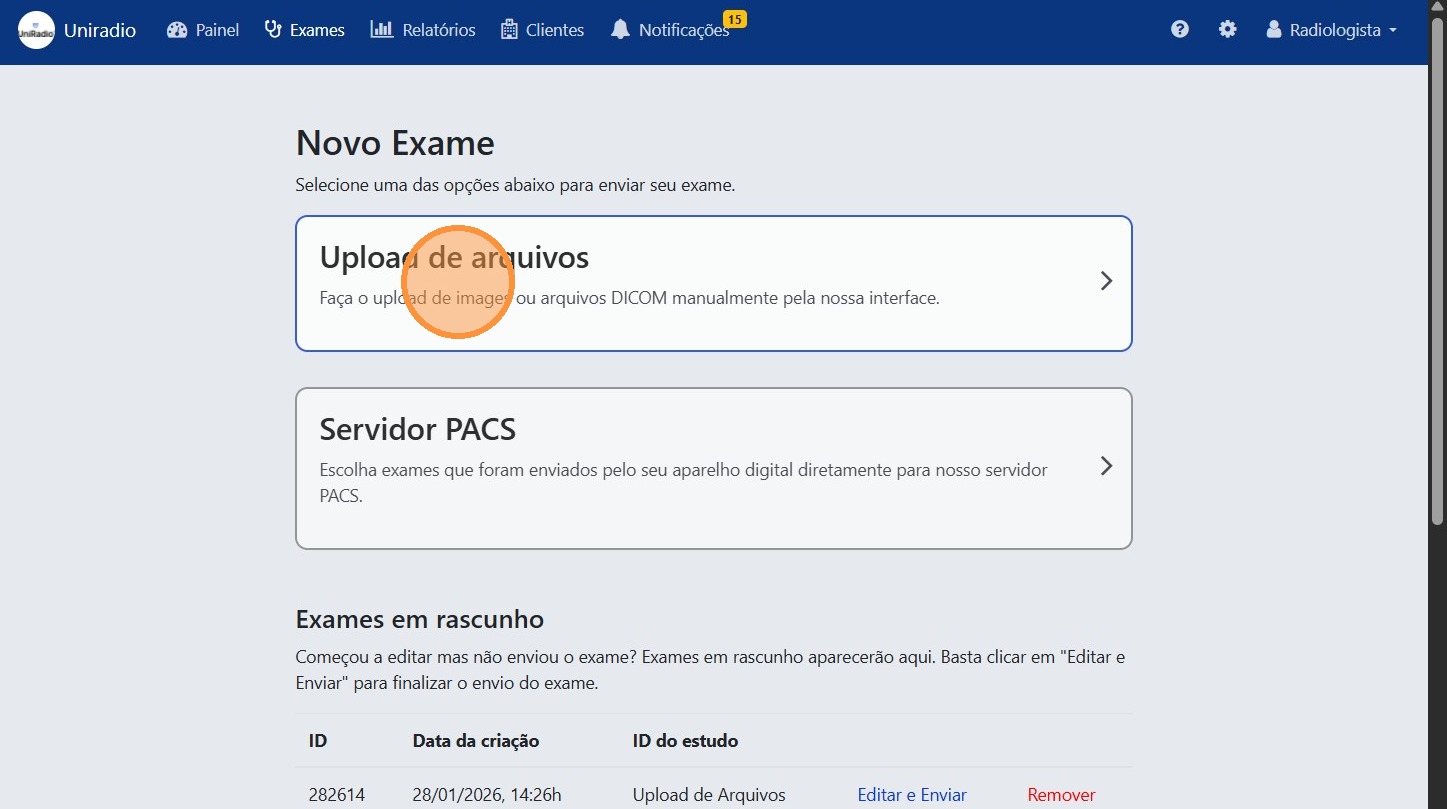Click the Uniradio logo
The height and width of the screenshot is (809, 1447).
[x=35, y=29]
